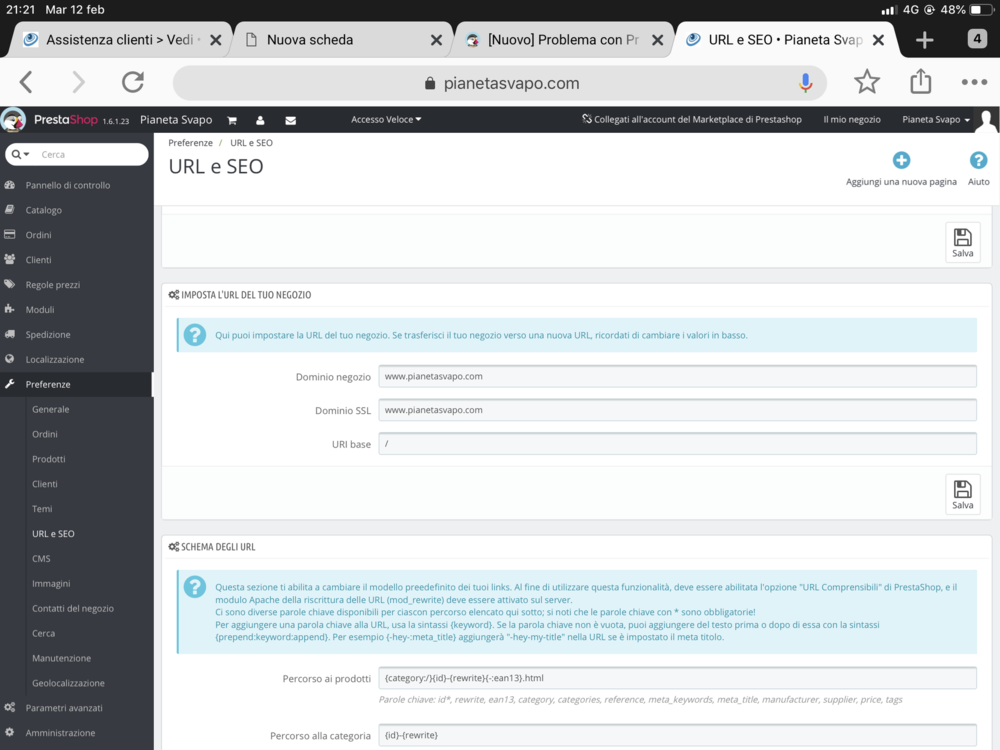Open the shopping cart orders icon
Screen dimensions: 1000x750
(x=232, y=121)
